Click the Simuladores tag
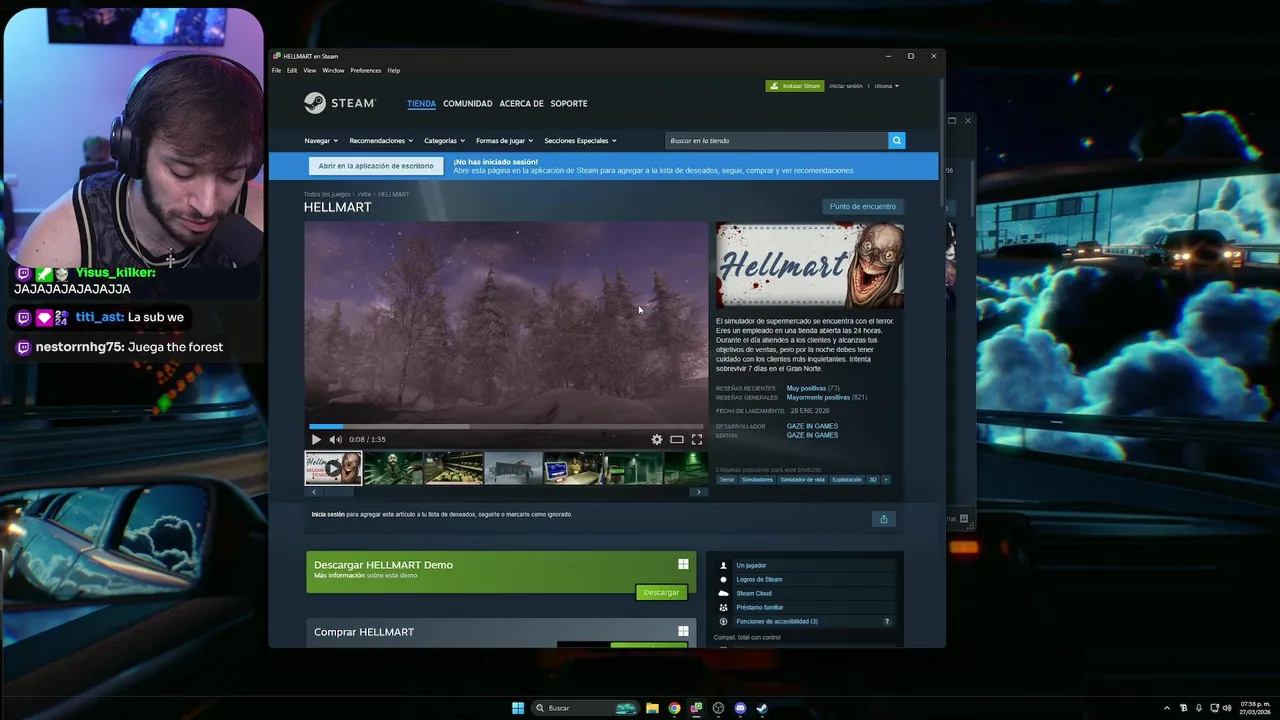The image size is (1280, 720). point(757,480)
